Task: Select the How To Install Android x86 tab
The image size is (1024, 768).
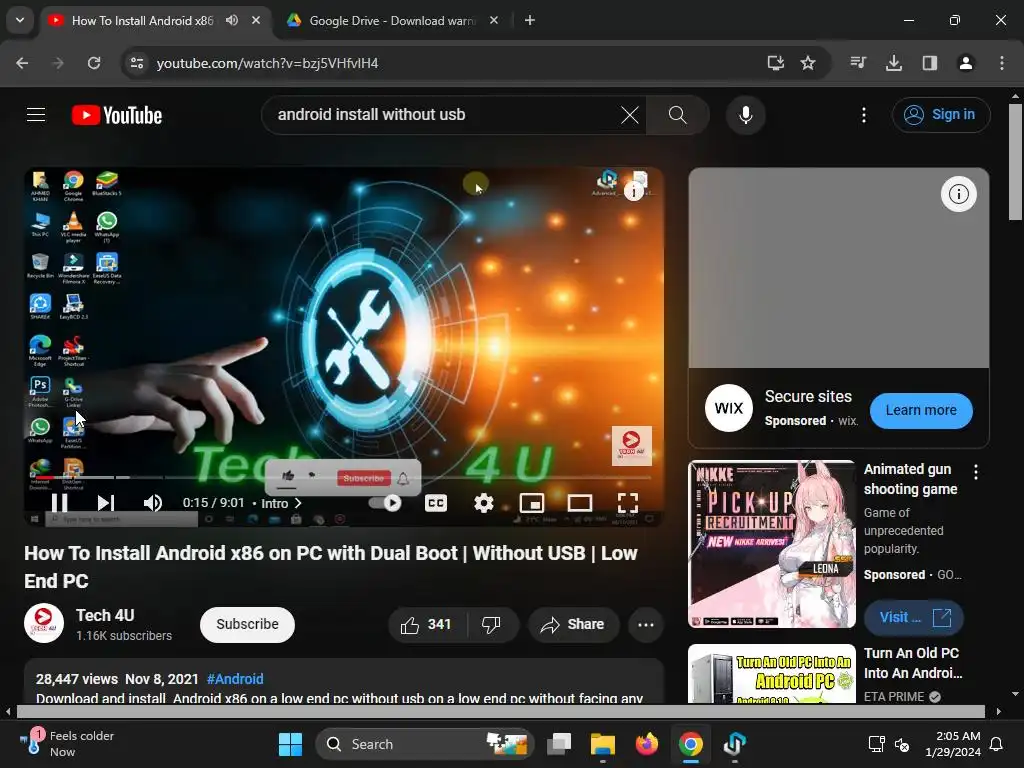Action: (142, 20)
